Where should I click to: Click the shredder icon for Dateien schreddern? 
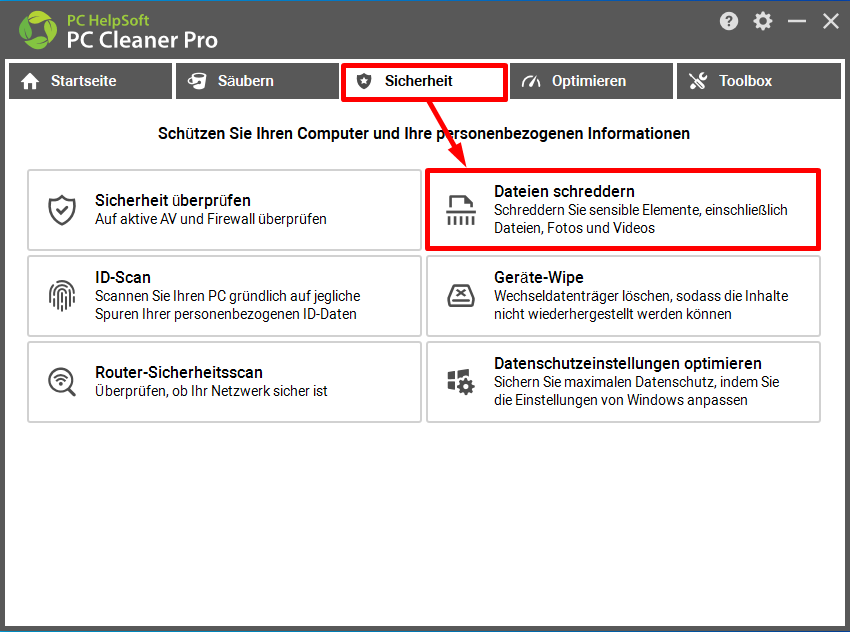461,210
